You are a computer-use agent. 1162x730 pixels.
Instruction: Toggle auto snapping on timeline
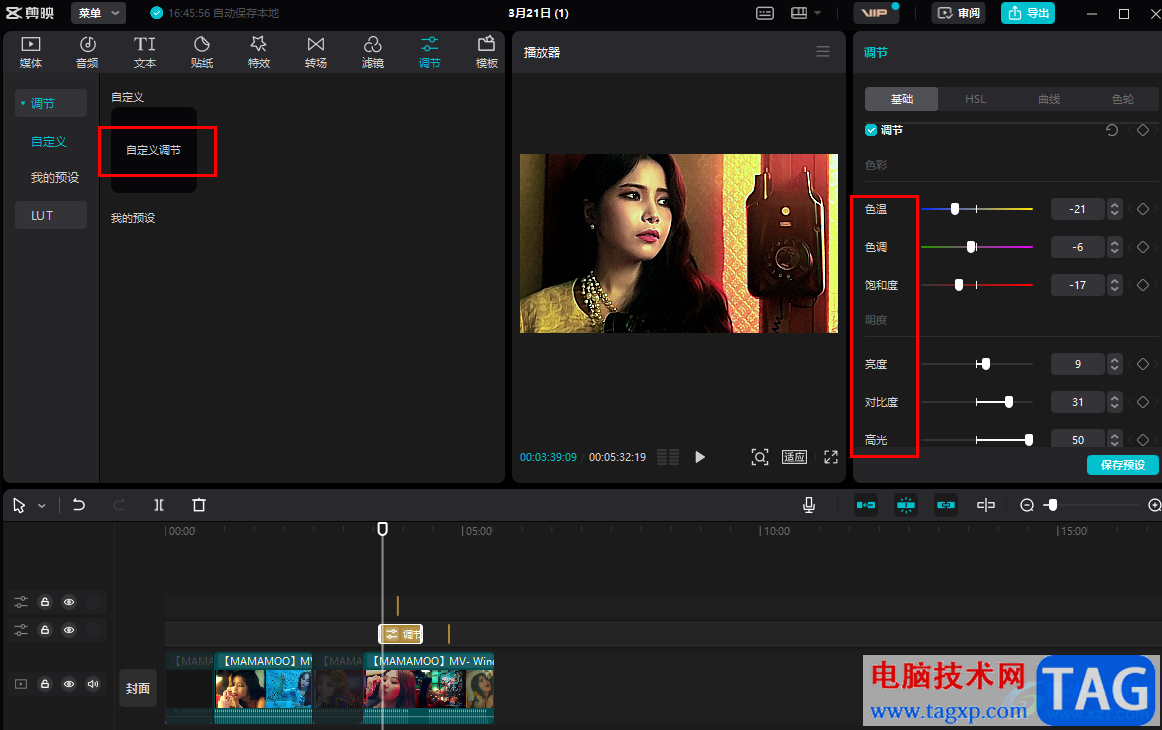(906, 505)
